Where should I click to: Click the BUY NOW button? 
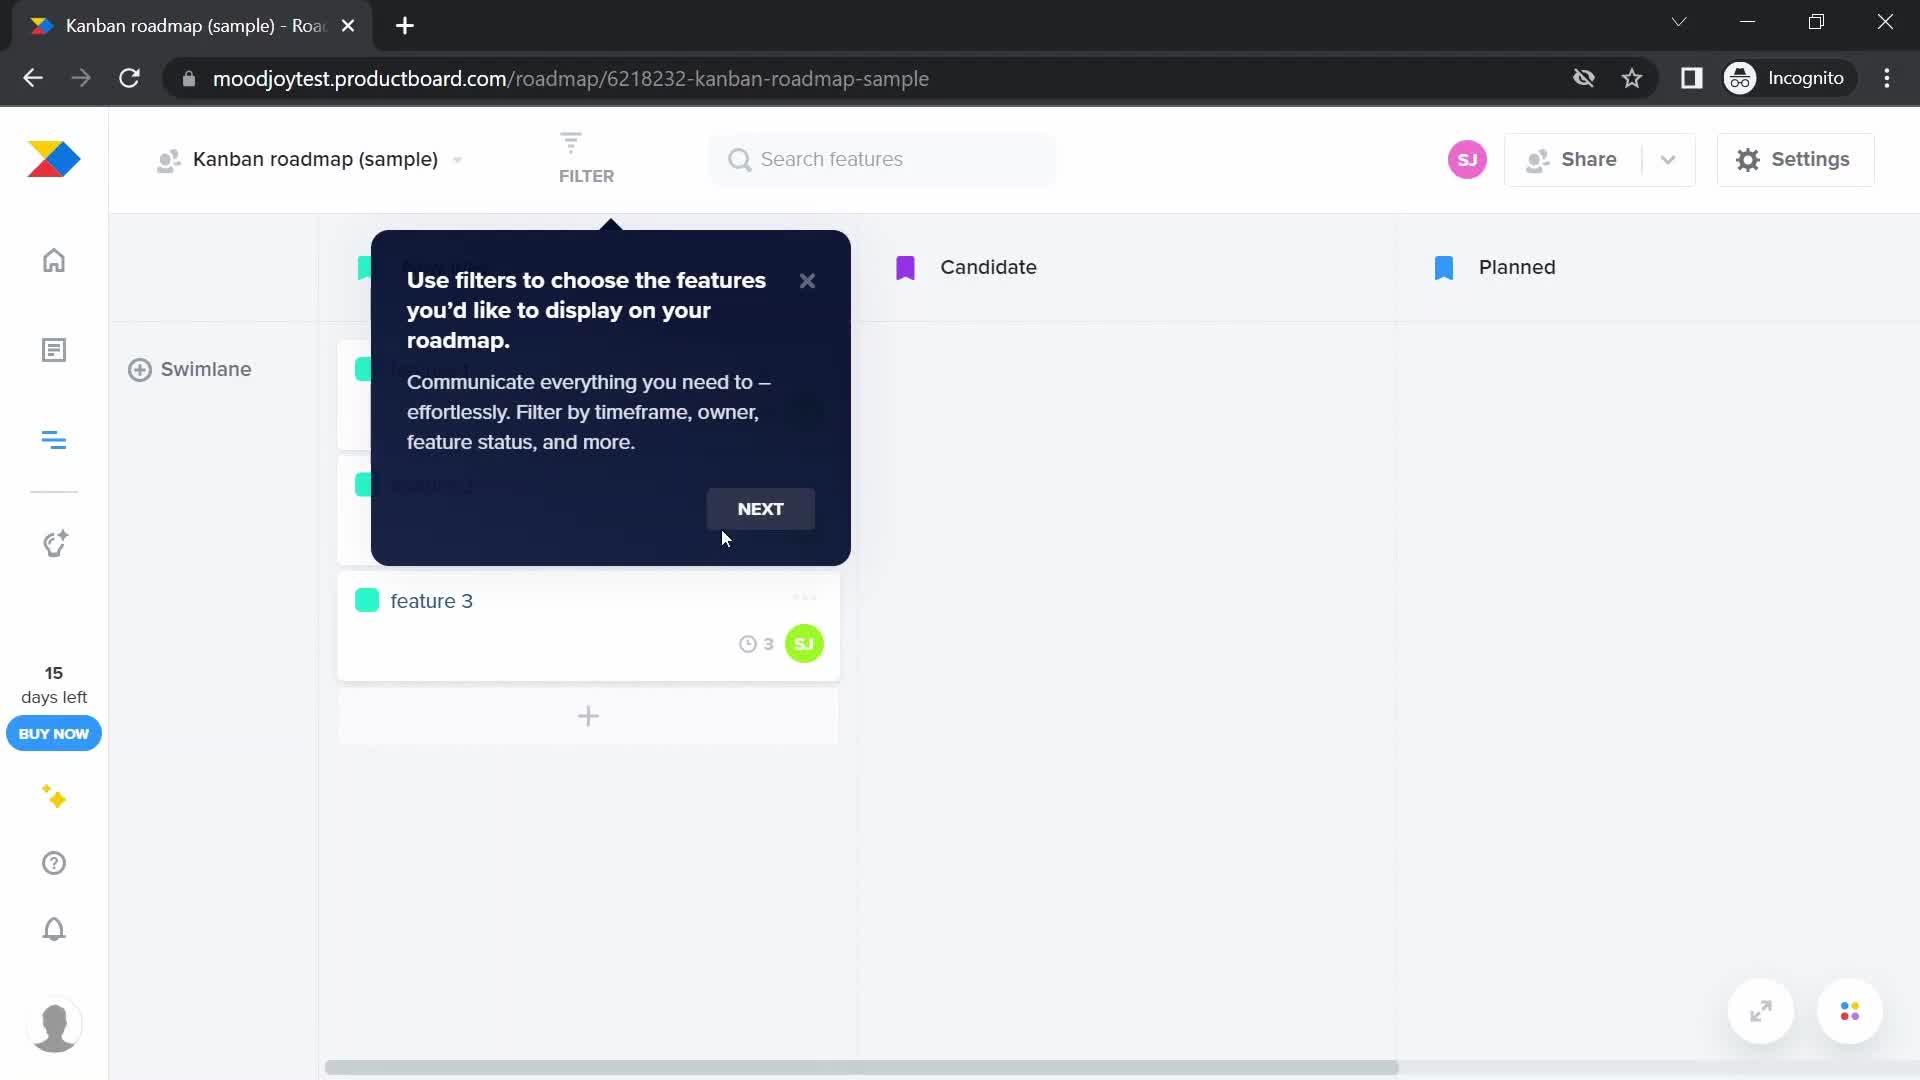[54, 734]
